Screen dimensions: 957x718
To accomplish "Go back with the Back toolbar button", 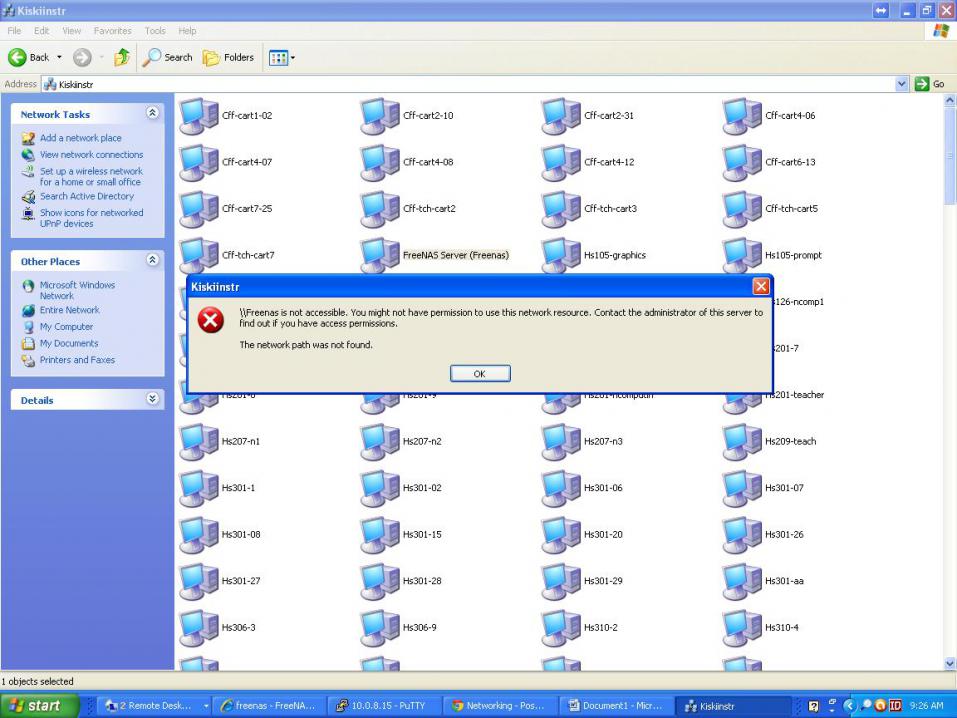I will click(x=29, y=57).
